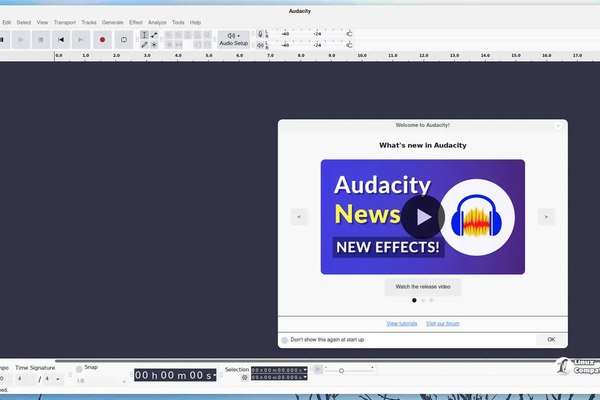Click the Fit Project to Width icon

point(197,35)
